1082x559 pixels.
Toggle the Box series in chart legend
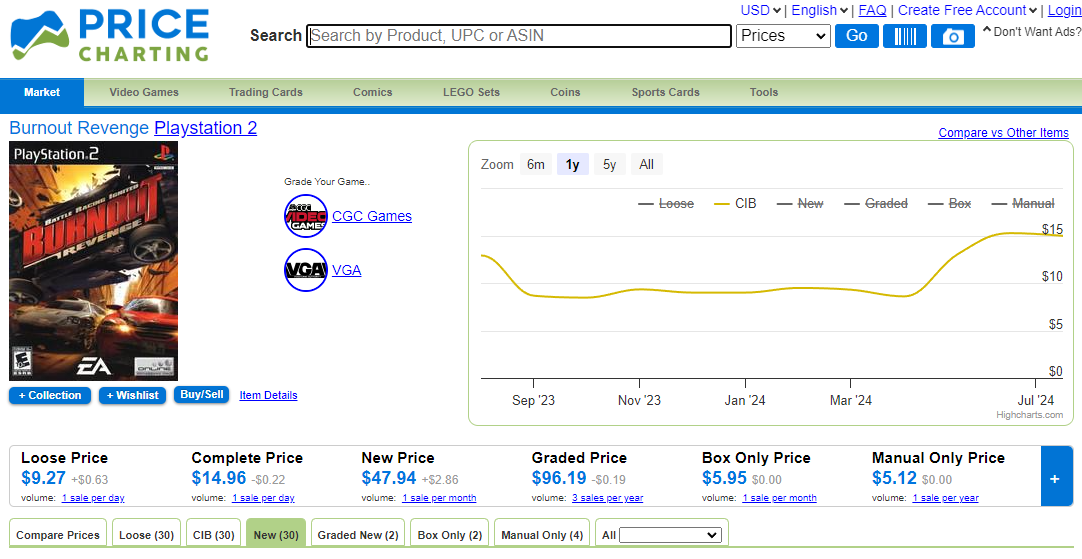point(950,204)
